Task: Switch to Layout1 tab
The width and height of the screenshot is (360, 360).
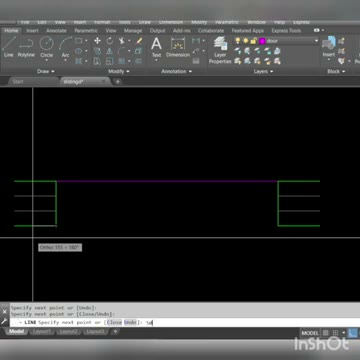Action: [42, 332]
